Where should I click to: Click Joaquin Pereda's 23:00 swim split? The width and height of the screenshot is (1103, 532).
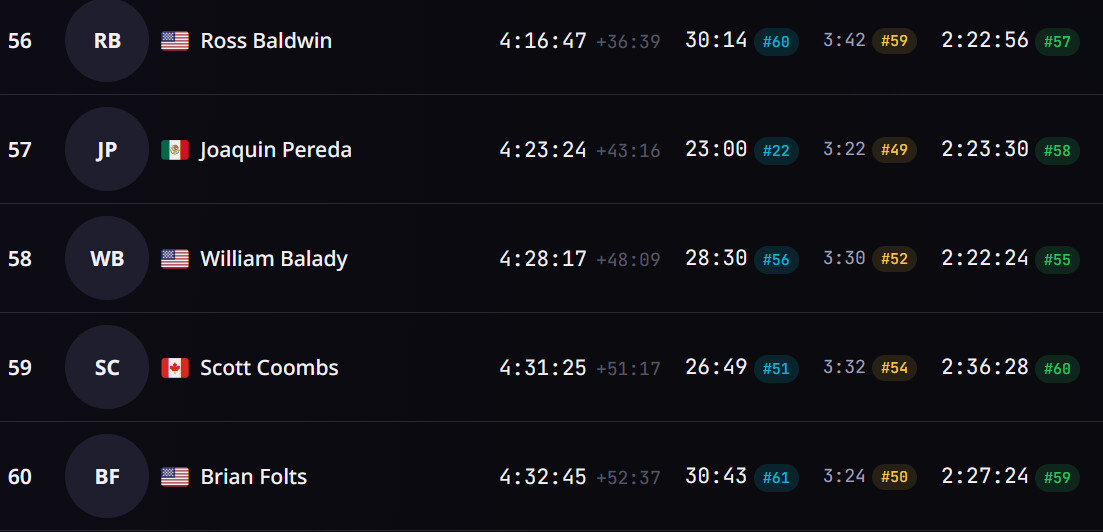pyautogui.click(x=716, y=150)
